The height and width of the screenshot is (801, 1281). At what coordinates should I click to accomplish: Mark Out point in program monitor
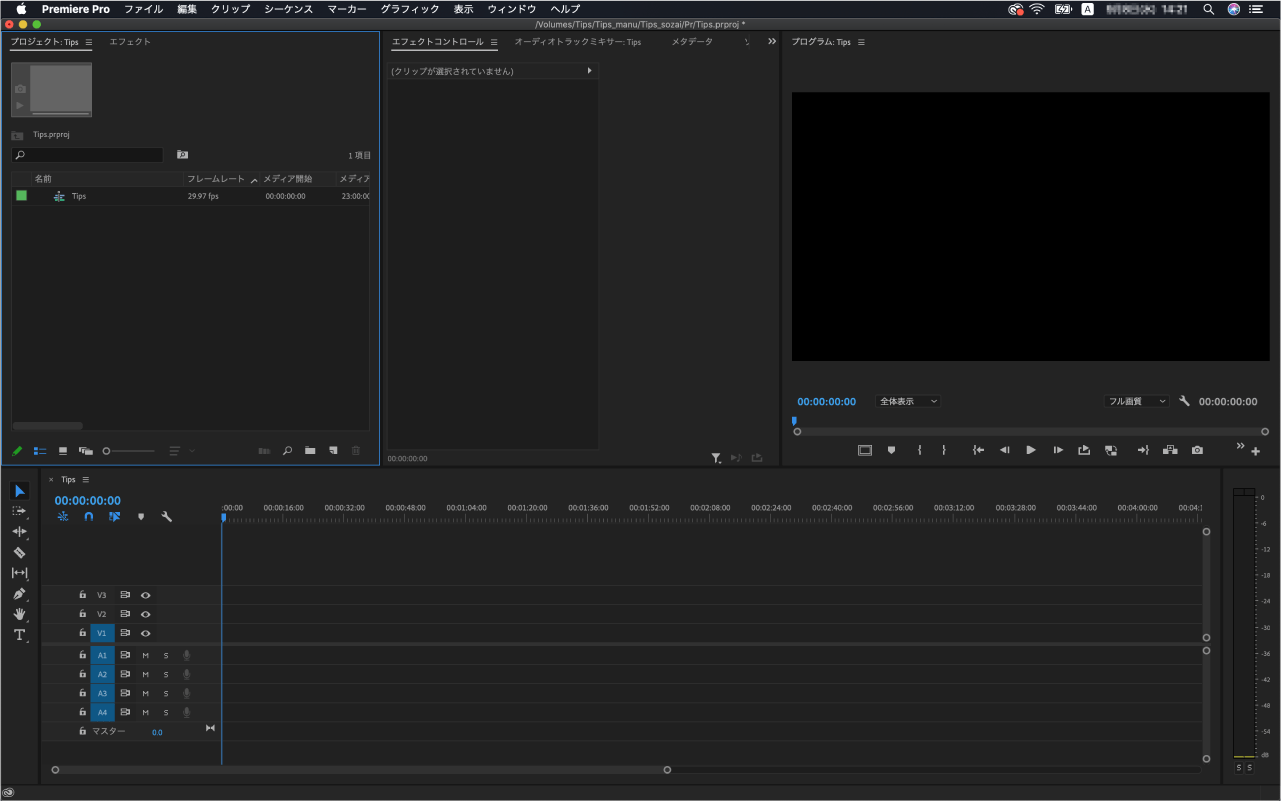coord(943,450)
